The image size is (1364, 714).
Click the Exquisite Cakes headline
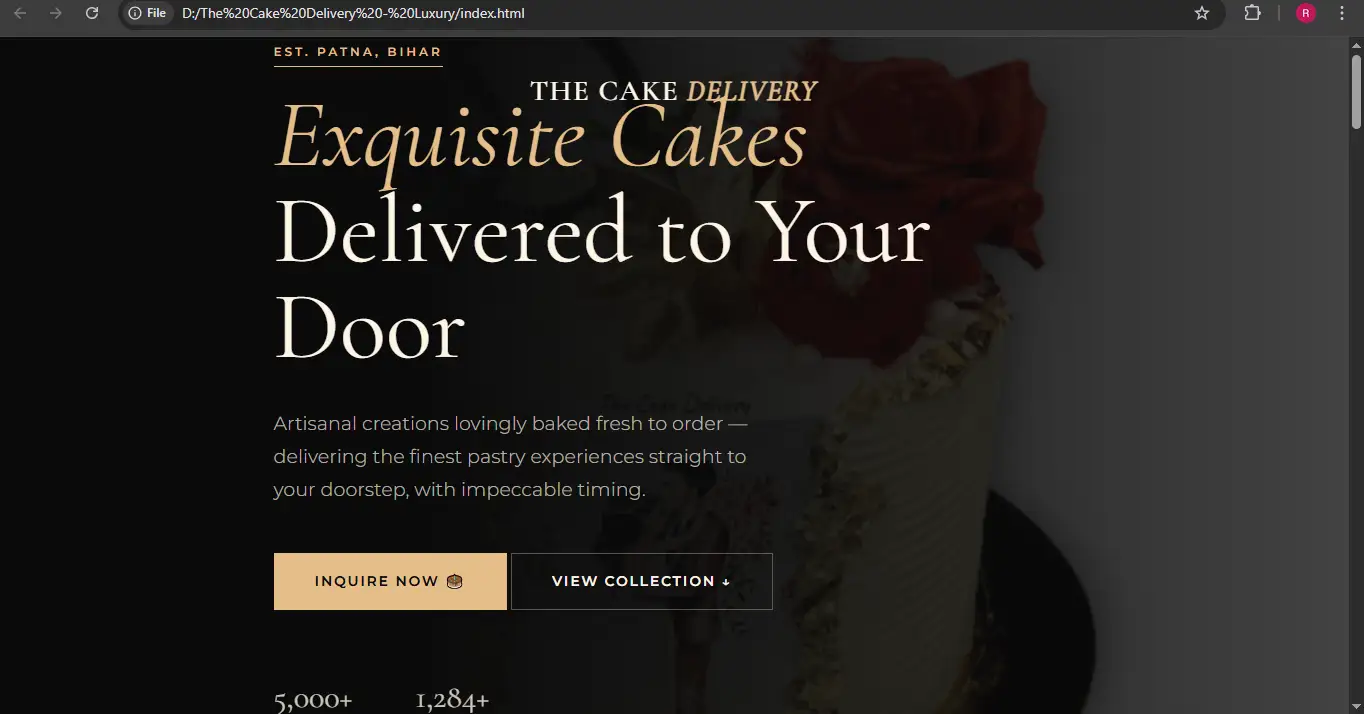pos(540,137)
